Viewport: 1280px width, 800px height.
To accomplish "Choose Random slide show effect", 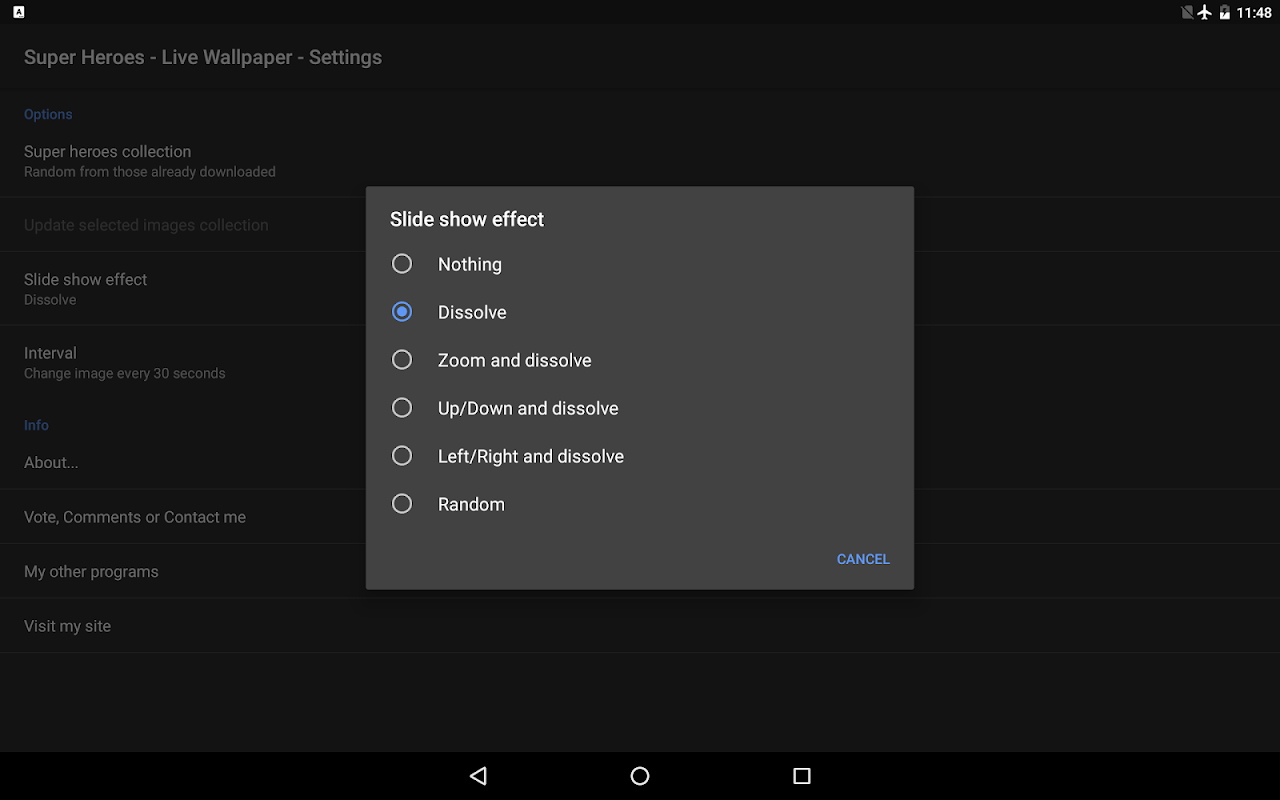I will click(x=402, y=504).
